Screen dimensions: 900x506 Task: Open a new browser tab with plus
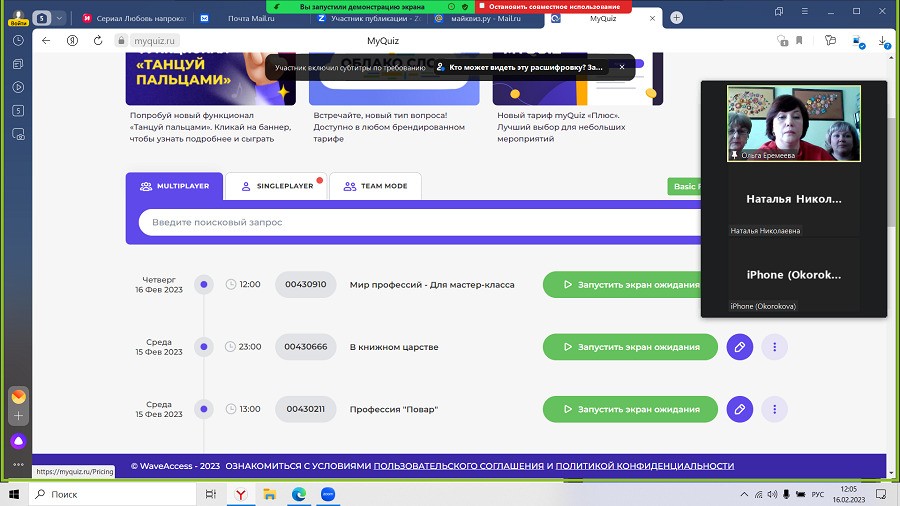676,18
